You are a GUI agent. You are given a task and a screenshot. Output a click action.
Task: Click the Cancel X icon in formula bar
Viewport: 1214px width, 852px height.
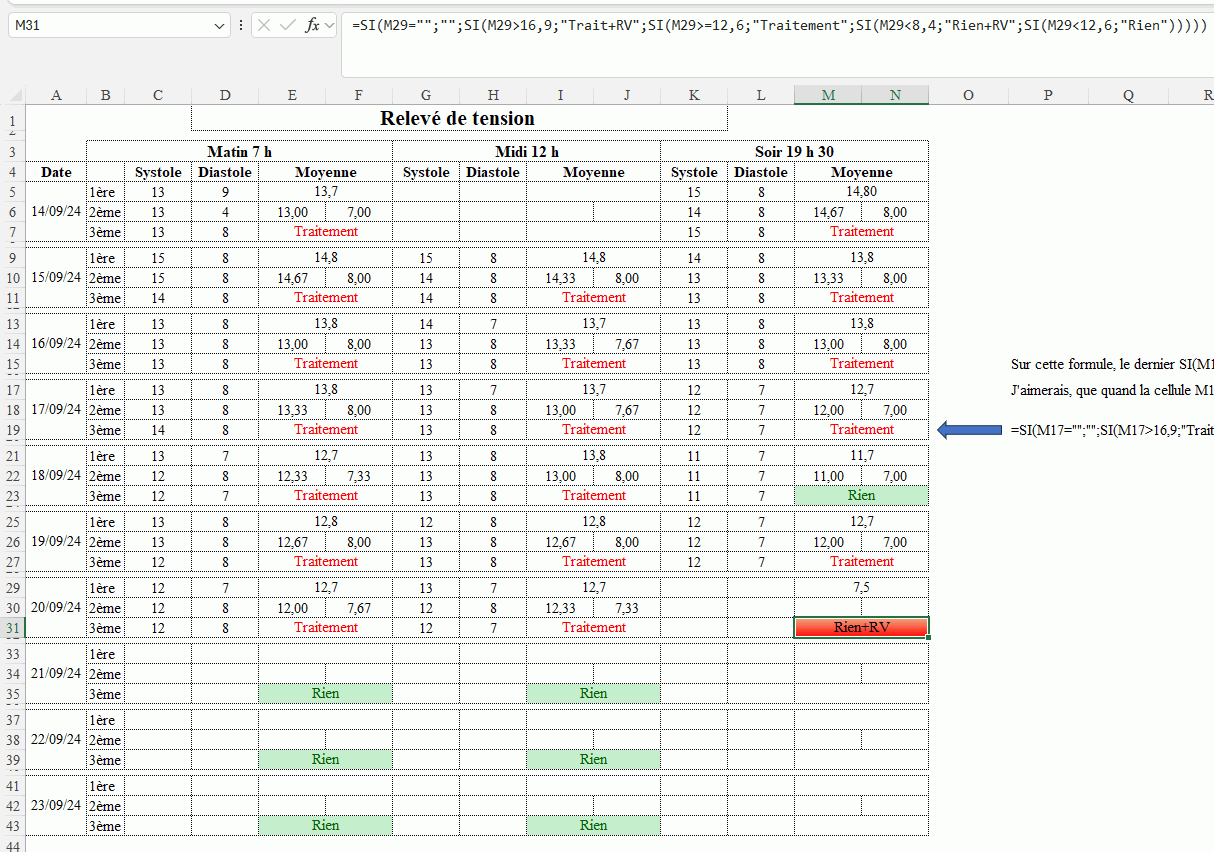[x=264, y=26]
